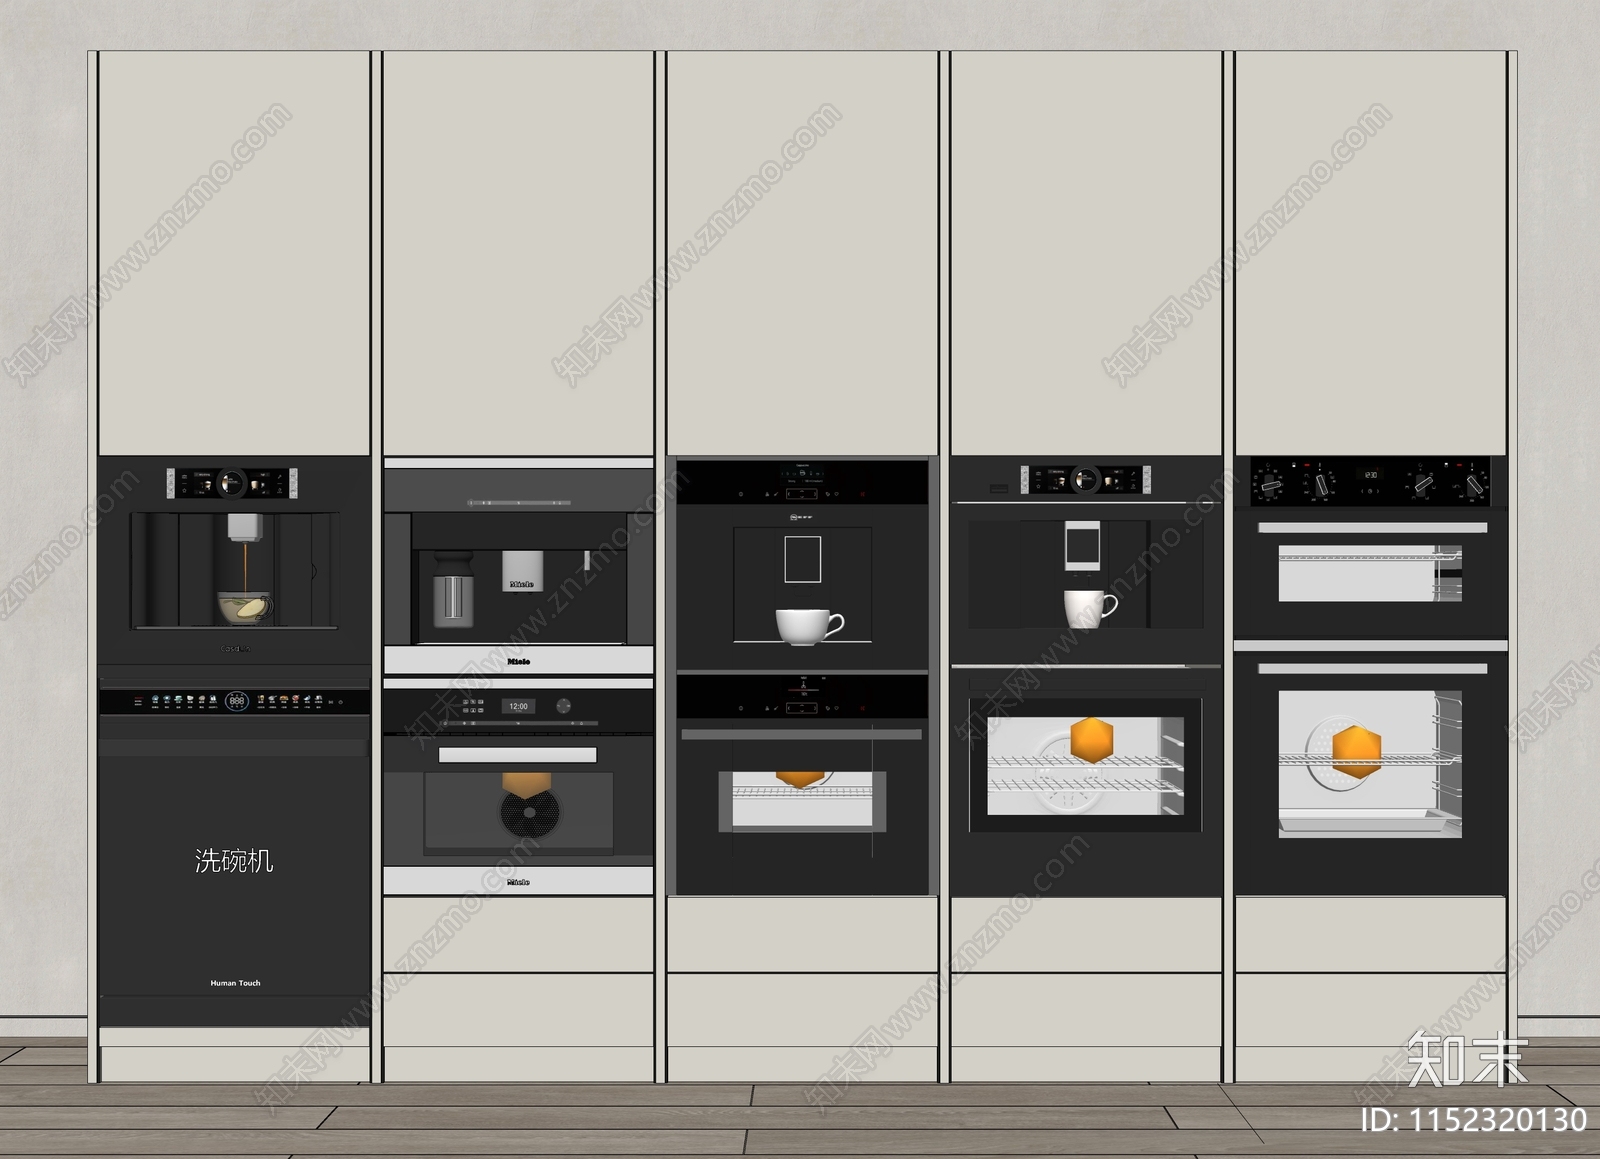Image resolution: width=1600 pixels, height=1159 pixels.
Task: Click the second knob left of the oven clock
Action: [x=1321, y=484]
